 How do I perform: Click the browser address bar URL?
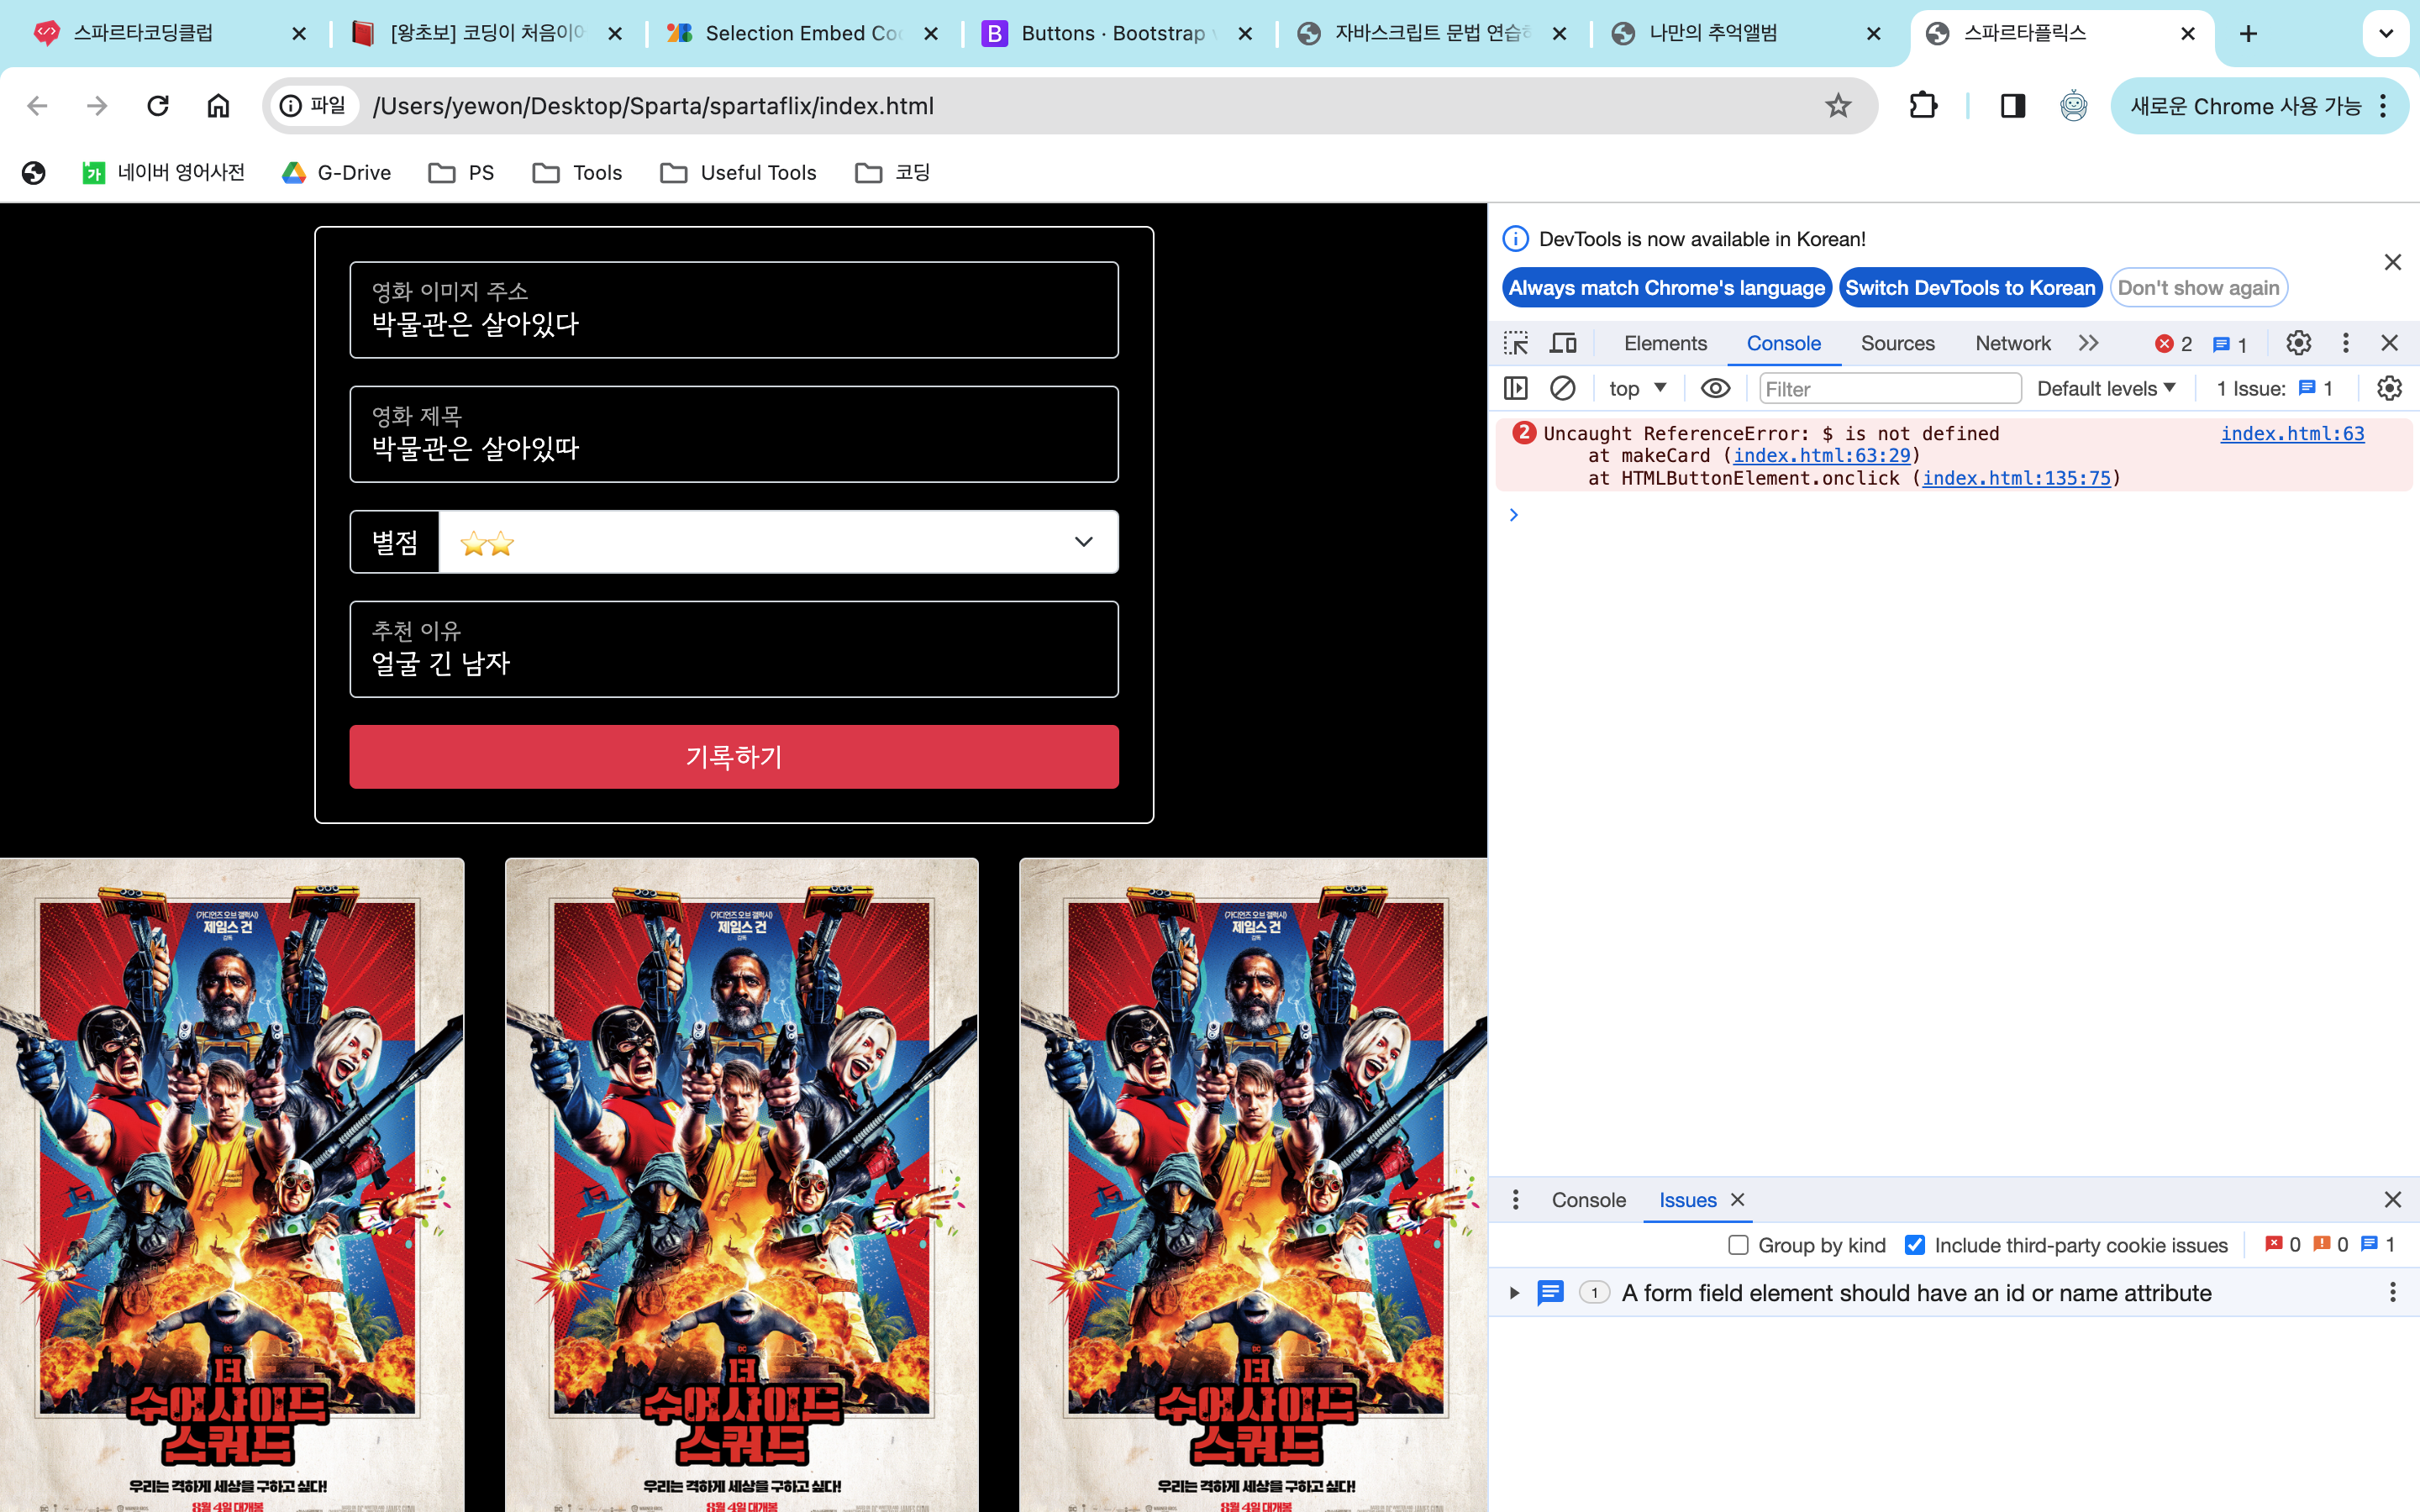click(x=653, y=106)
